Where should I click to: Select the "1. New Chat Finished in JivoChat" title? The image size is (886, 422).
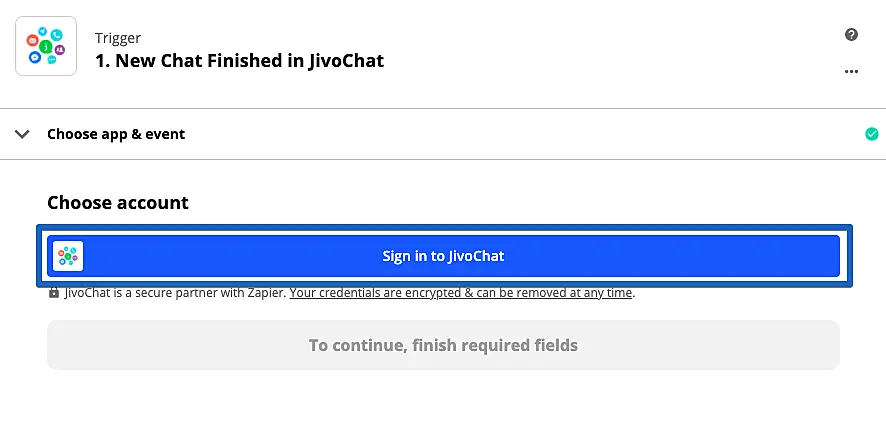pyautogui.click(x=239, y=61)
